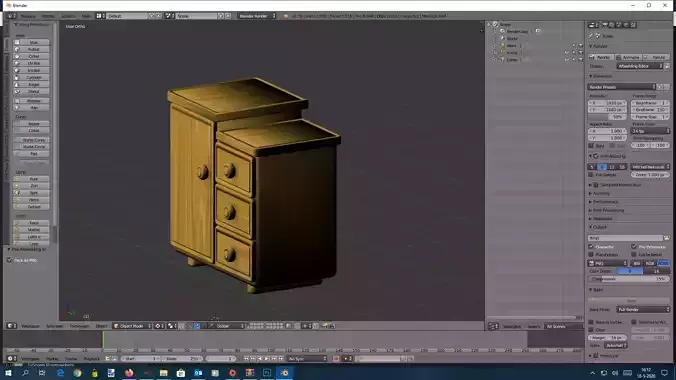
Task: Expand the Performance panel
Action: pos(605,201)
